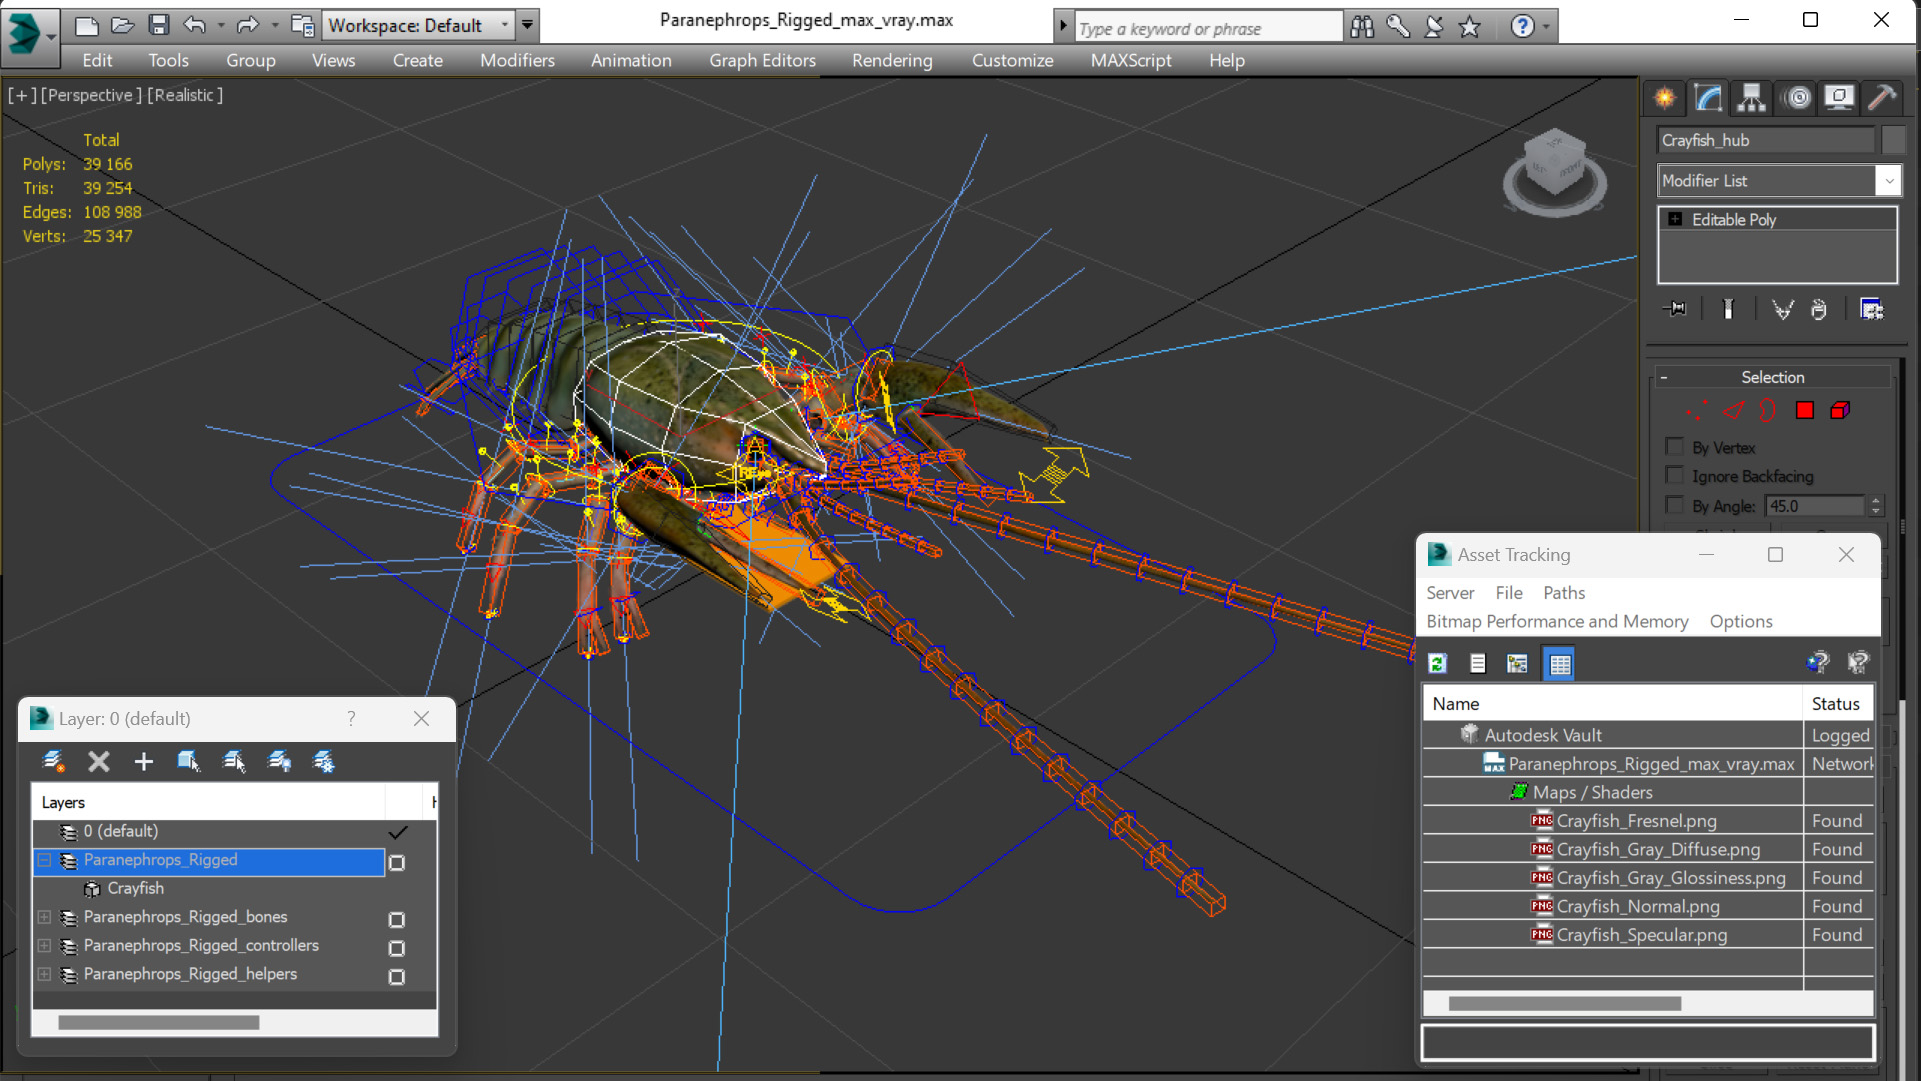Open the Motion panel wheel icon
The height and width of the screenshot is (1081, 1921).
click(x=1797, y=97)
